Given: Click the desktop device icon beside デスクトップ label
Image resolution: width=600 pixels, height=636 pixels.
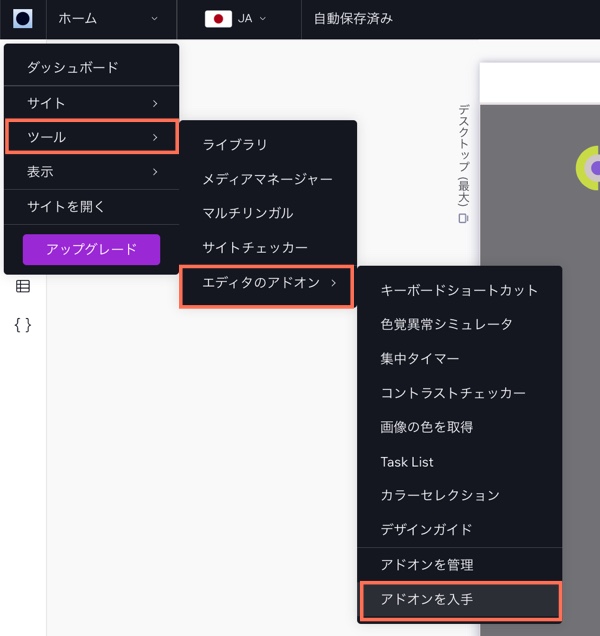Looking at the screenshot, I should [x=463, y=219].
